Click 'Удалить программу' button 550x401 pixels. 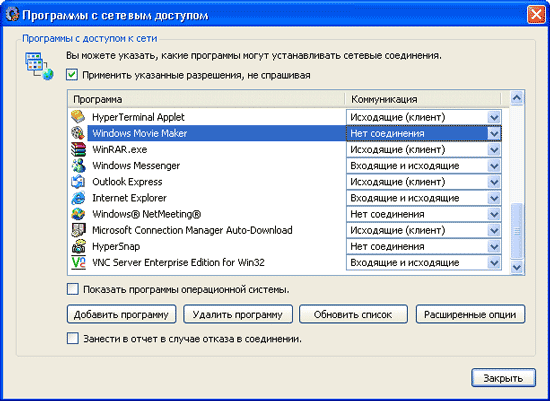238,314
